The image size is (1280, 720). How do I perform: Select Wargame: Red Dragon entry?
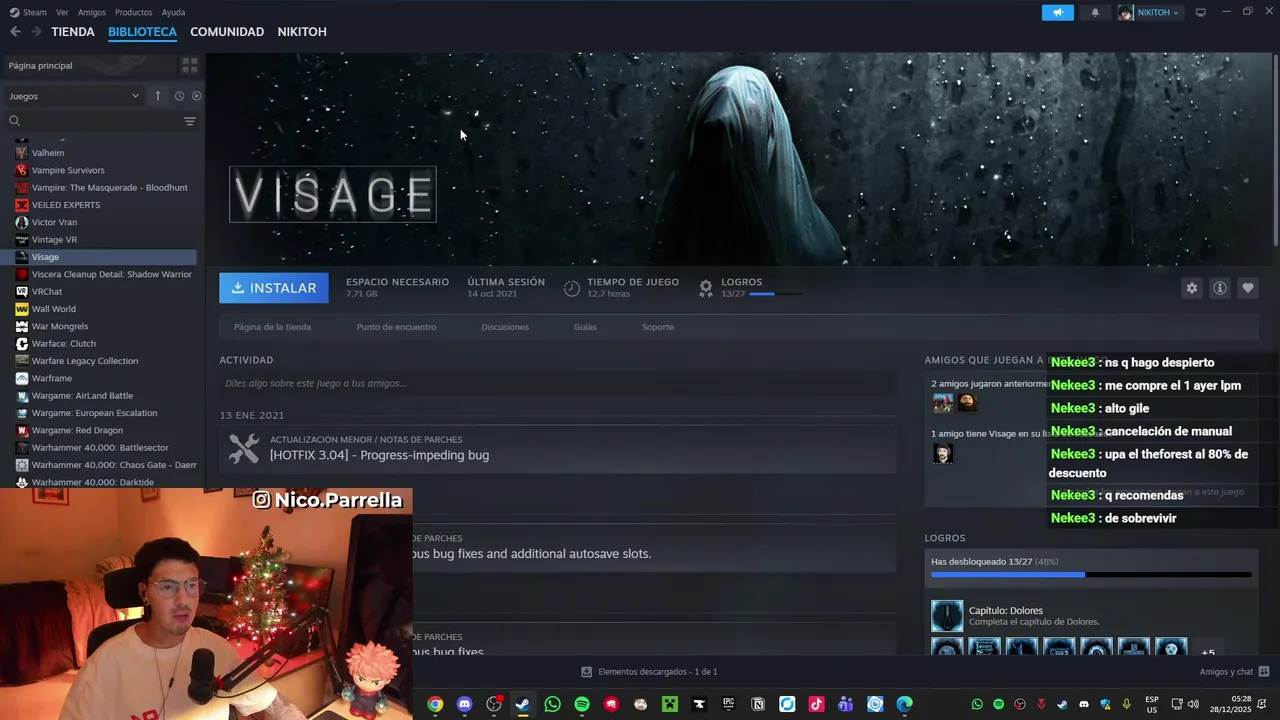click(77, 430)
